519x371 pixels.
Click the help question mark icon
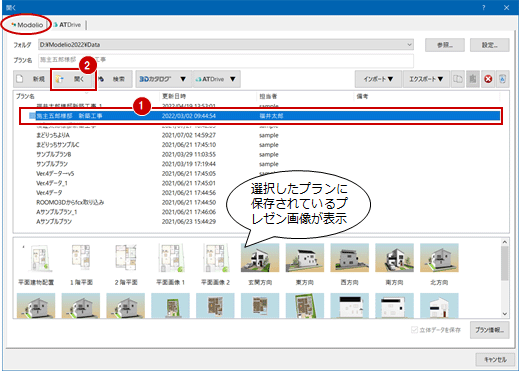[484, 7]
